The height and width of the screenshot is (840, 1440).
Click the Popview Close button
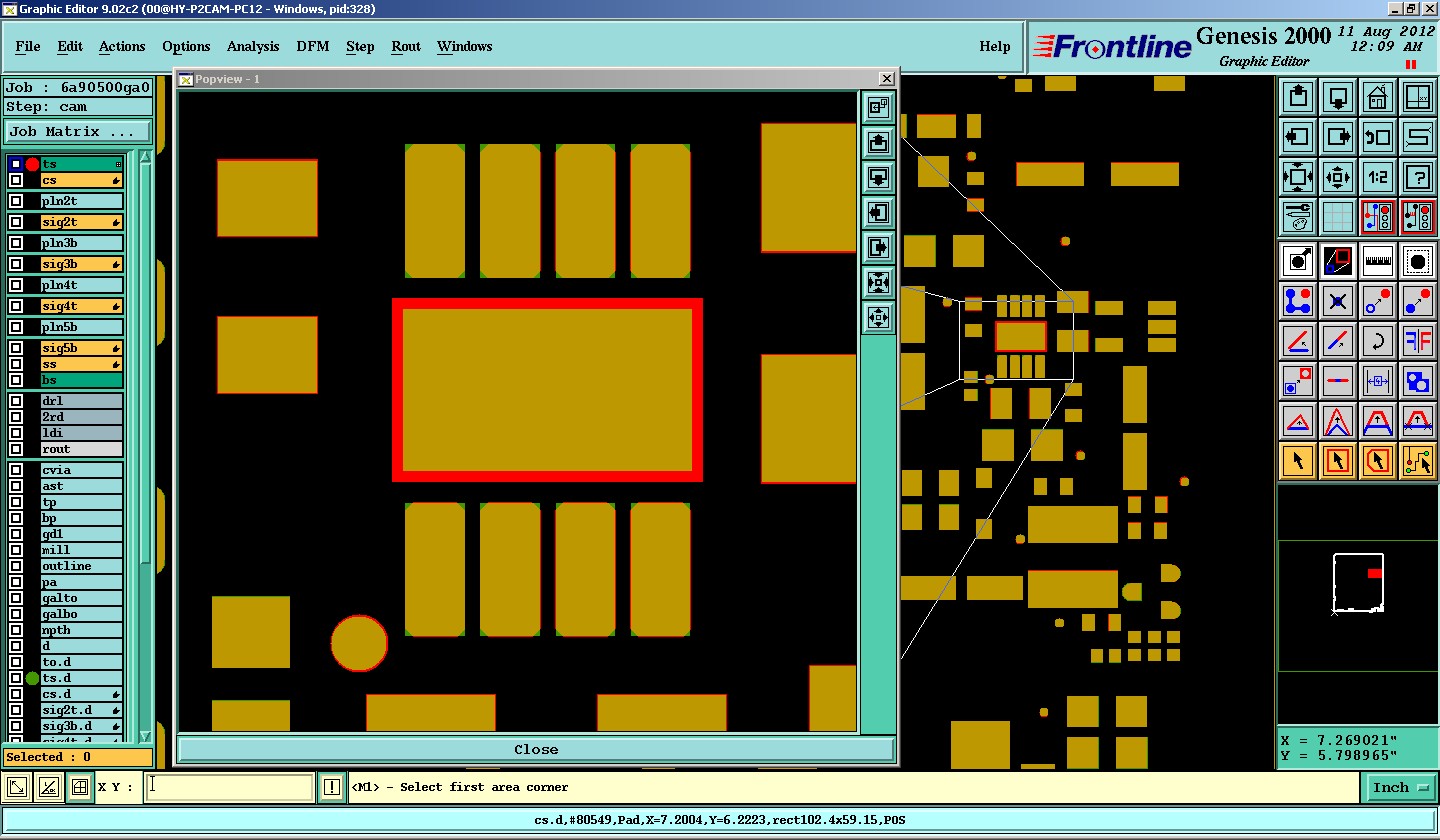(536, 749)
